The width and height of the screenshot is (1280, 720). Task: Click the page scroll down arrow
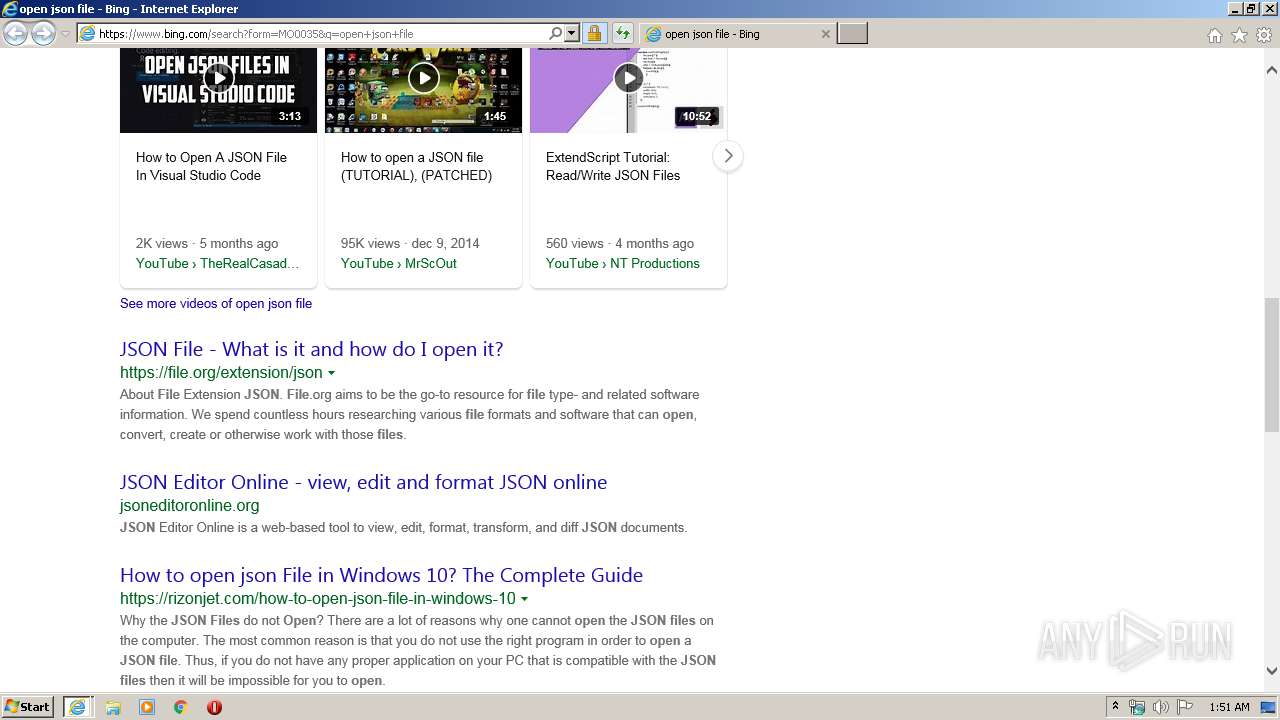click(1272, 671)
